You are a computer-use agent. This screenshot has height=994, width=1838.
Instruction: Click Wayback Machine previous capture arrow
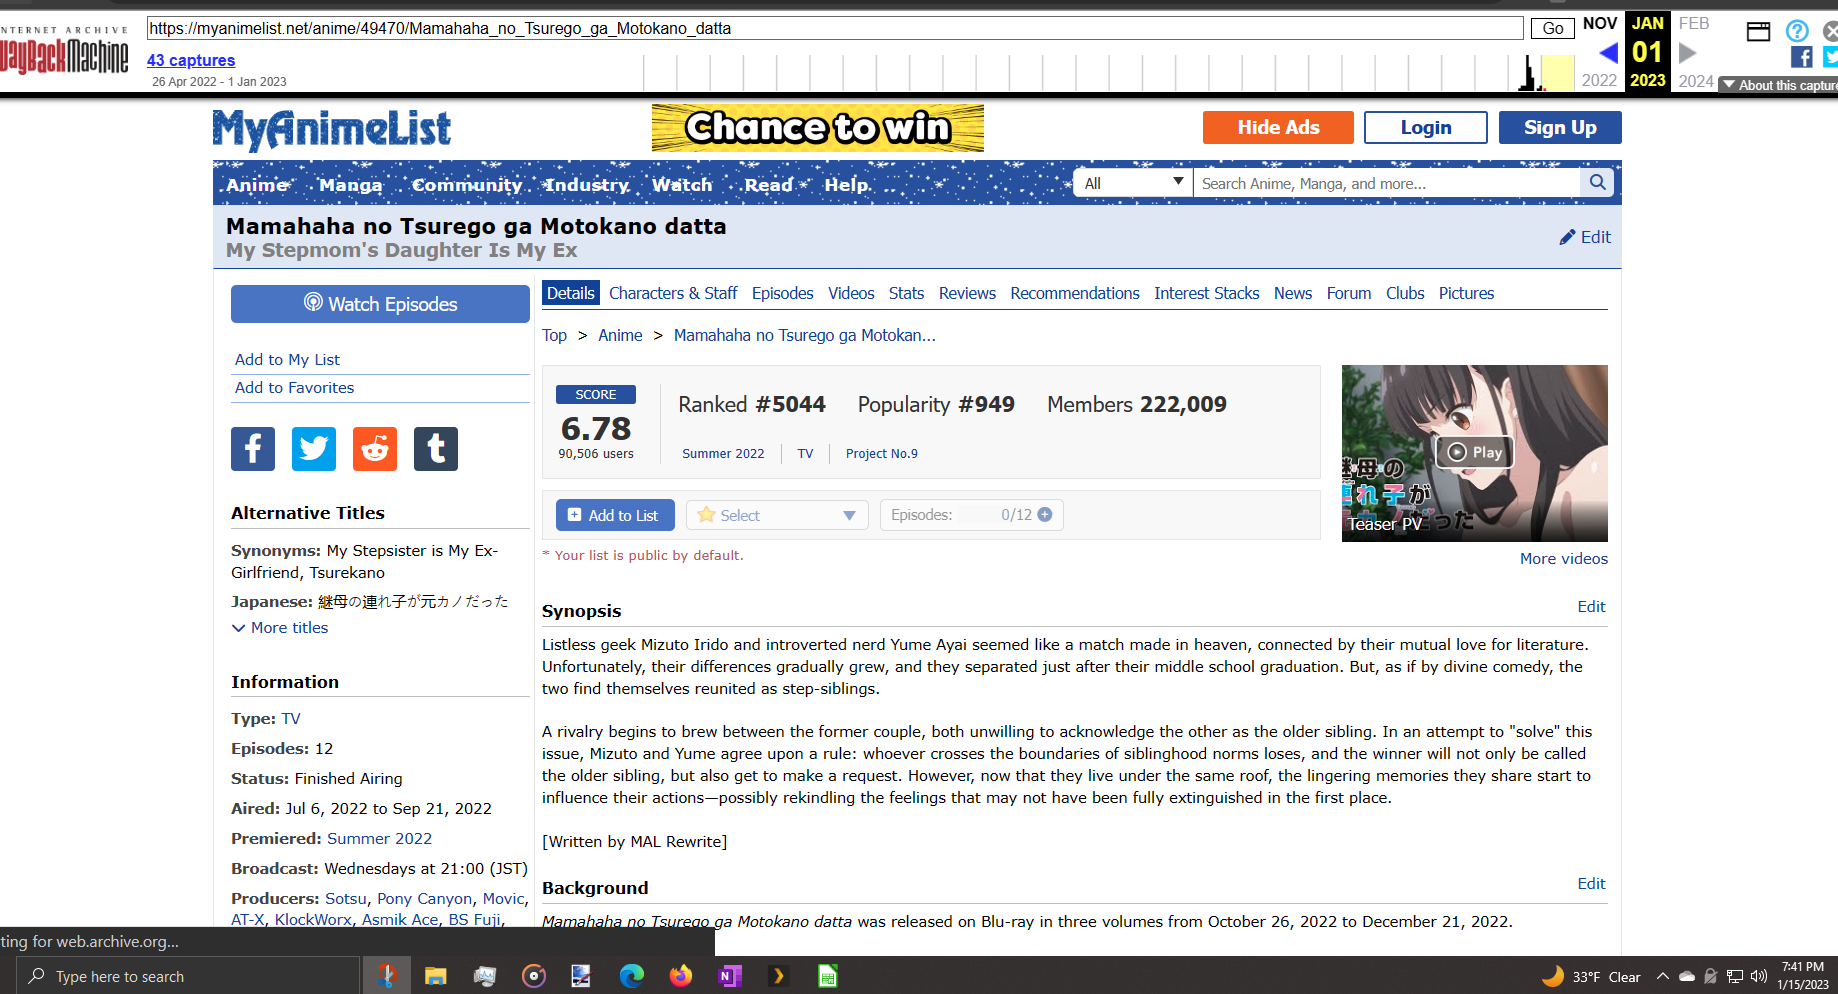pos(1608,53)
